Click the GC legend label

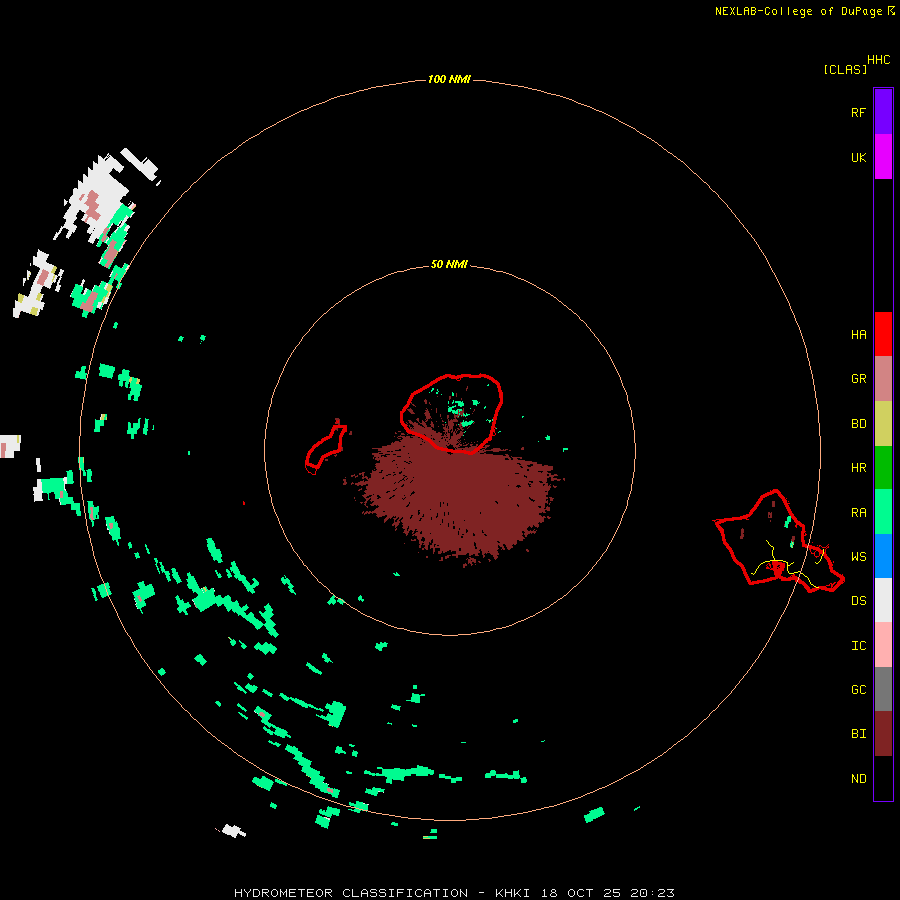(x=858, y=690)
